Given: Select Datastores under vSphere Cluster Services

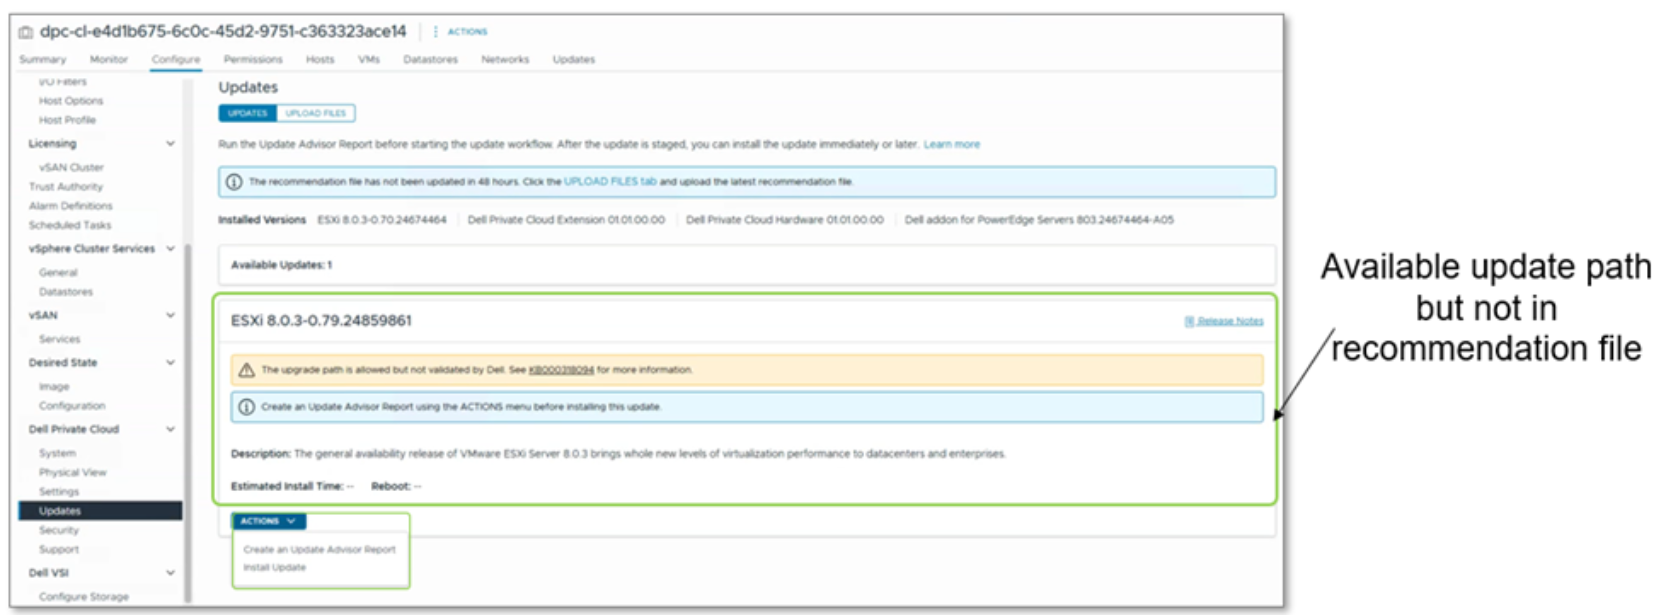Looking at the screenshot, I should [66, 292].
